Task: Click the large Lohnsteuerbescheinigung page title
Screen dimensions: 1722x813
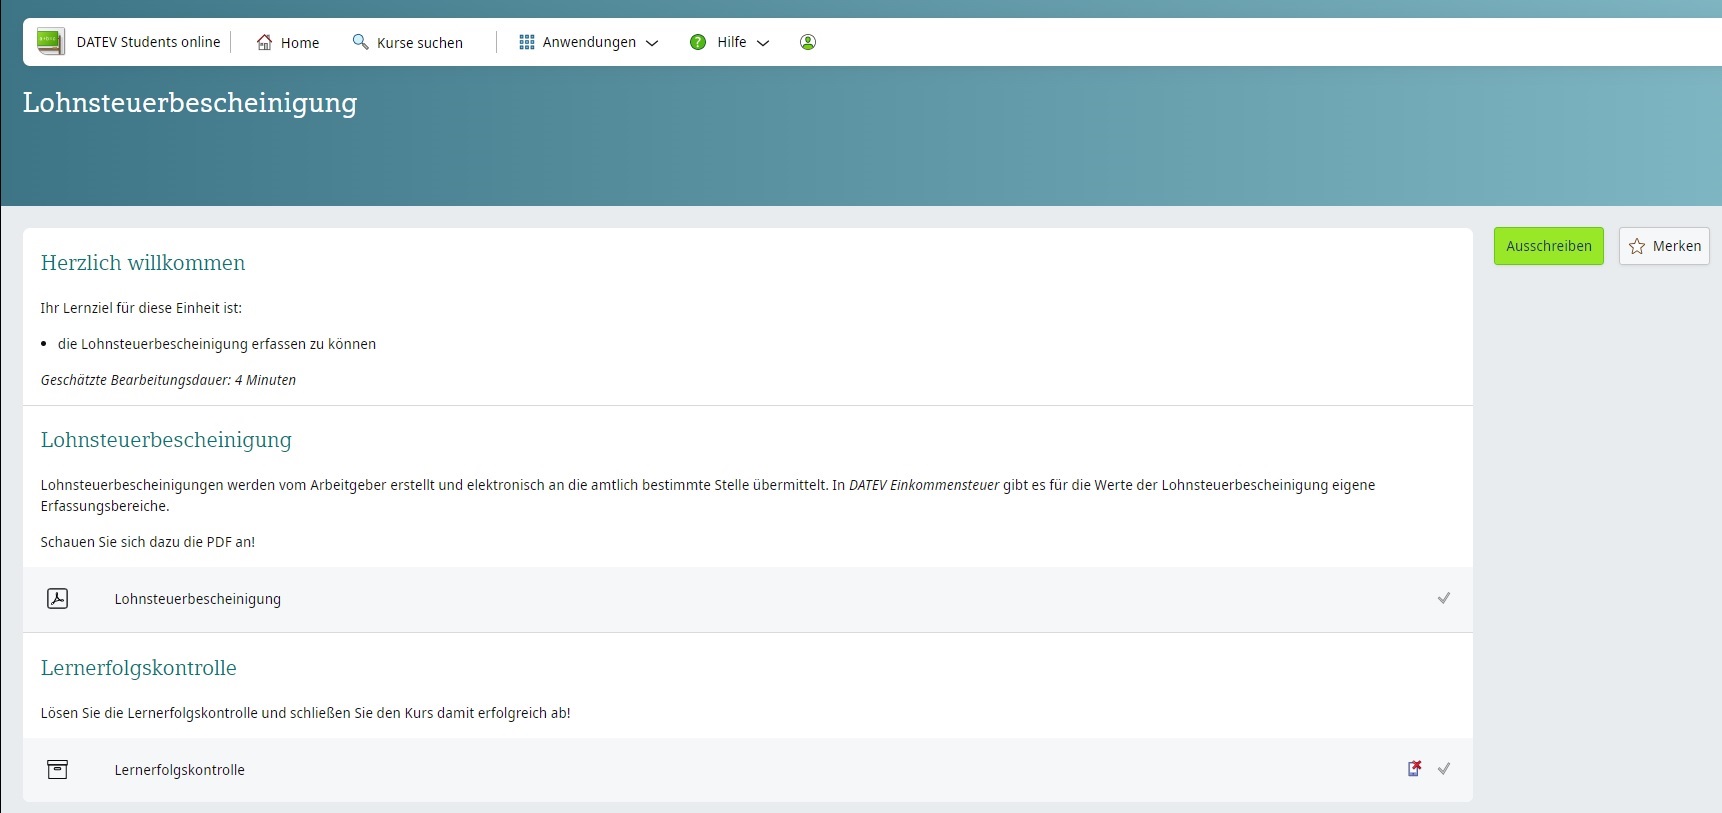Action: [190, 104]
